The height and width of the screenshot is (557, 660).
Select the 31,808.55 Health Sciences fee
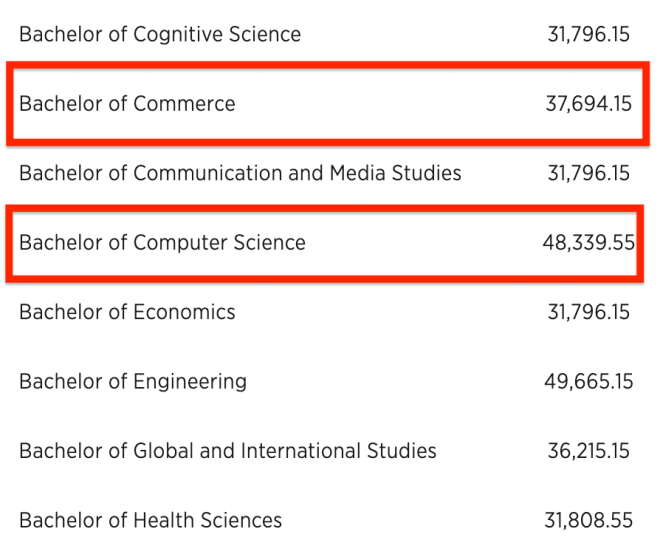click(x=588, y=520)
